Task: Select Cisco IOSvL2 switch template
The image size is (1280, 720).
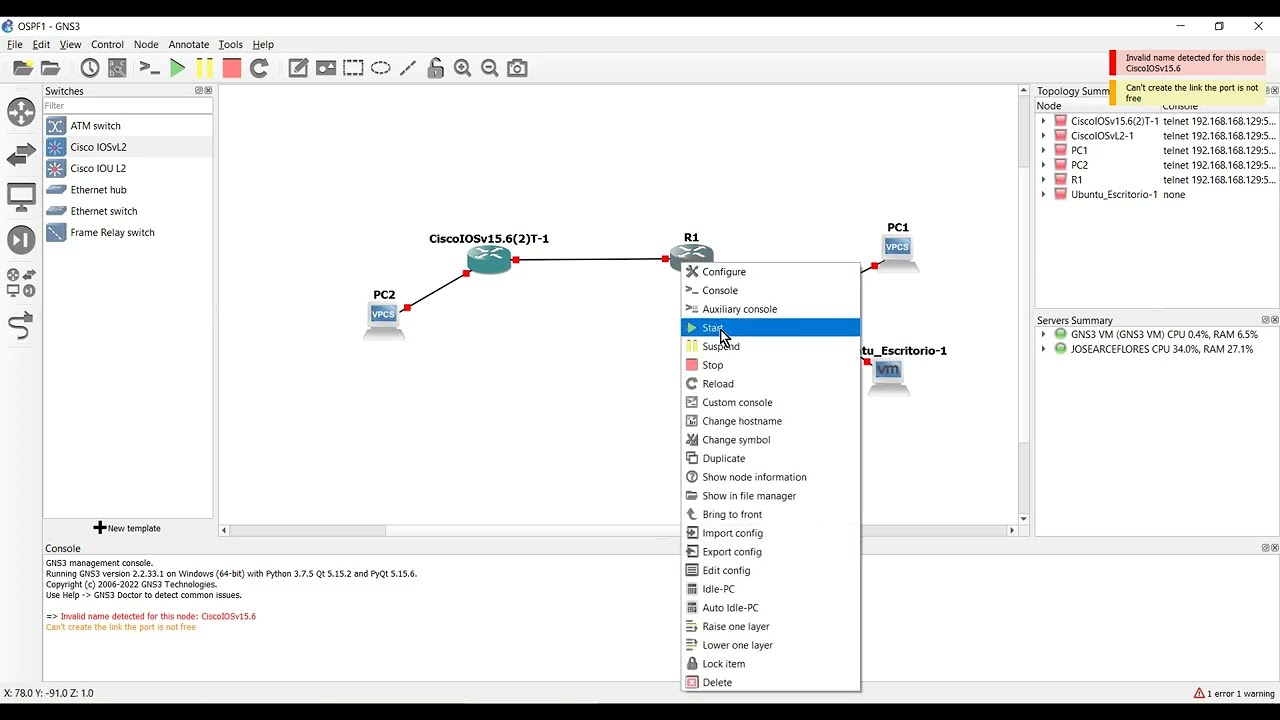Action: click(x=128, y=147)
